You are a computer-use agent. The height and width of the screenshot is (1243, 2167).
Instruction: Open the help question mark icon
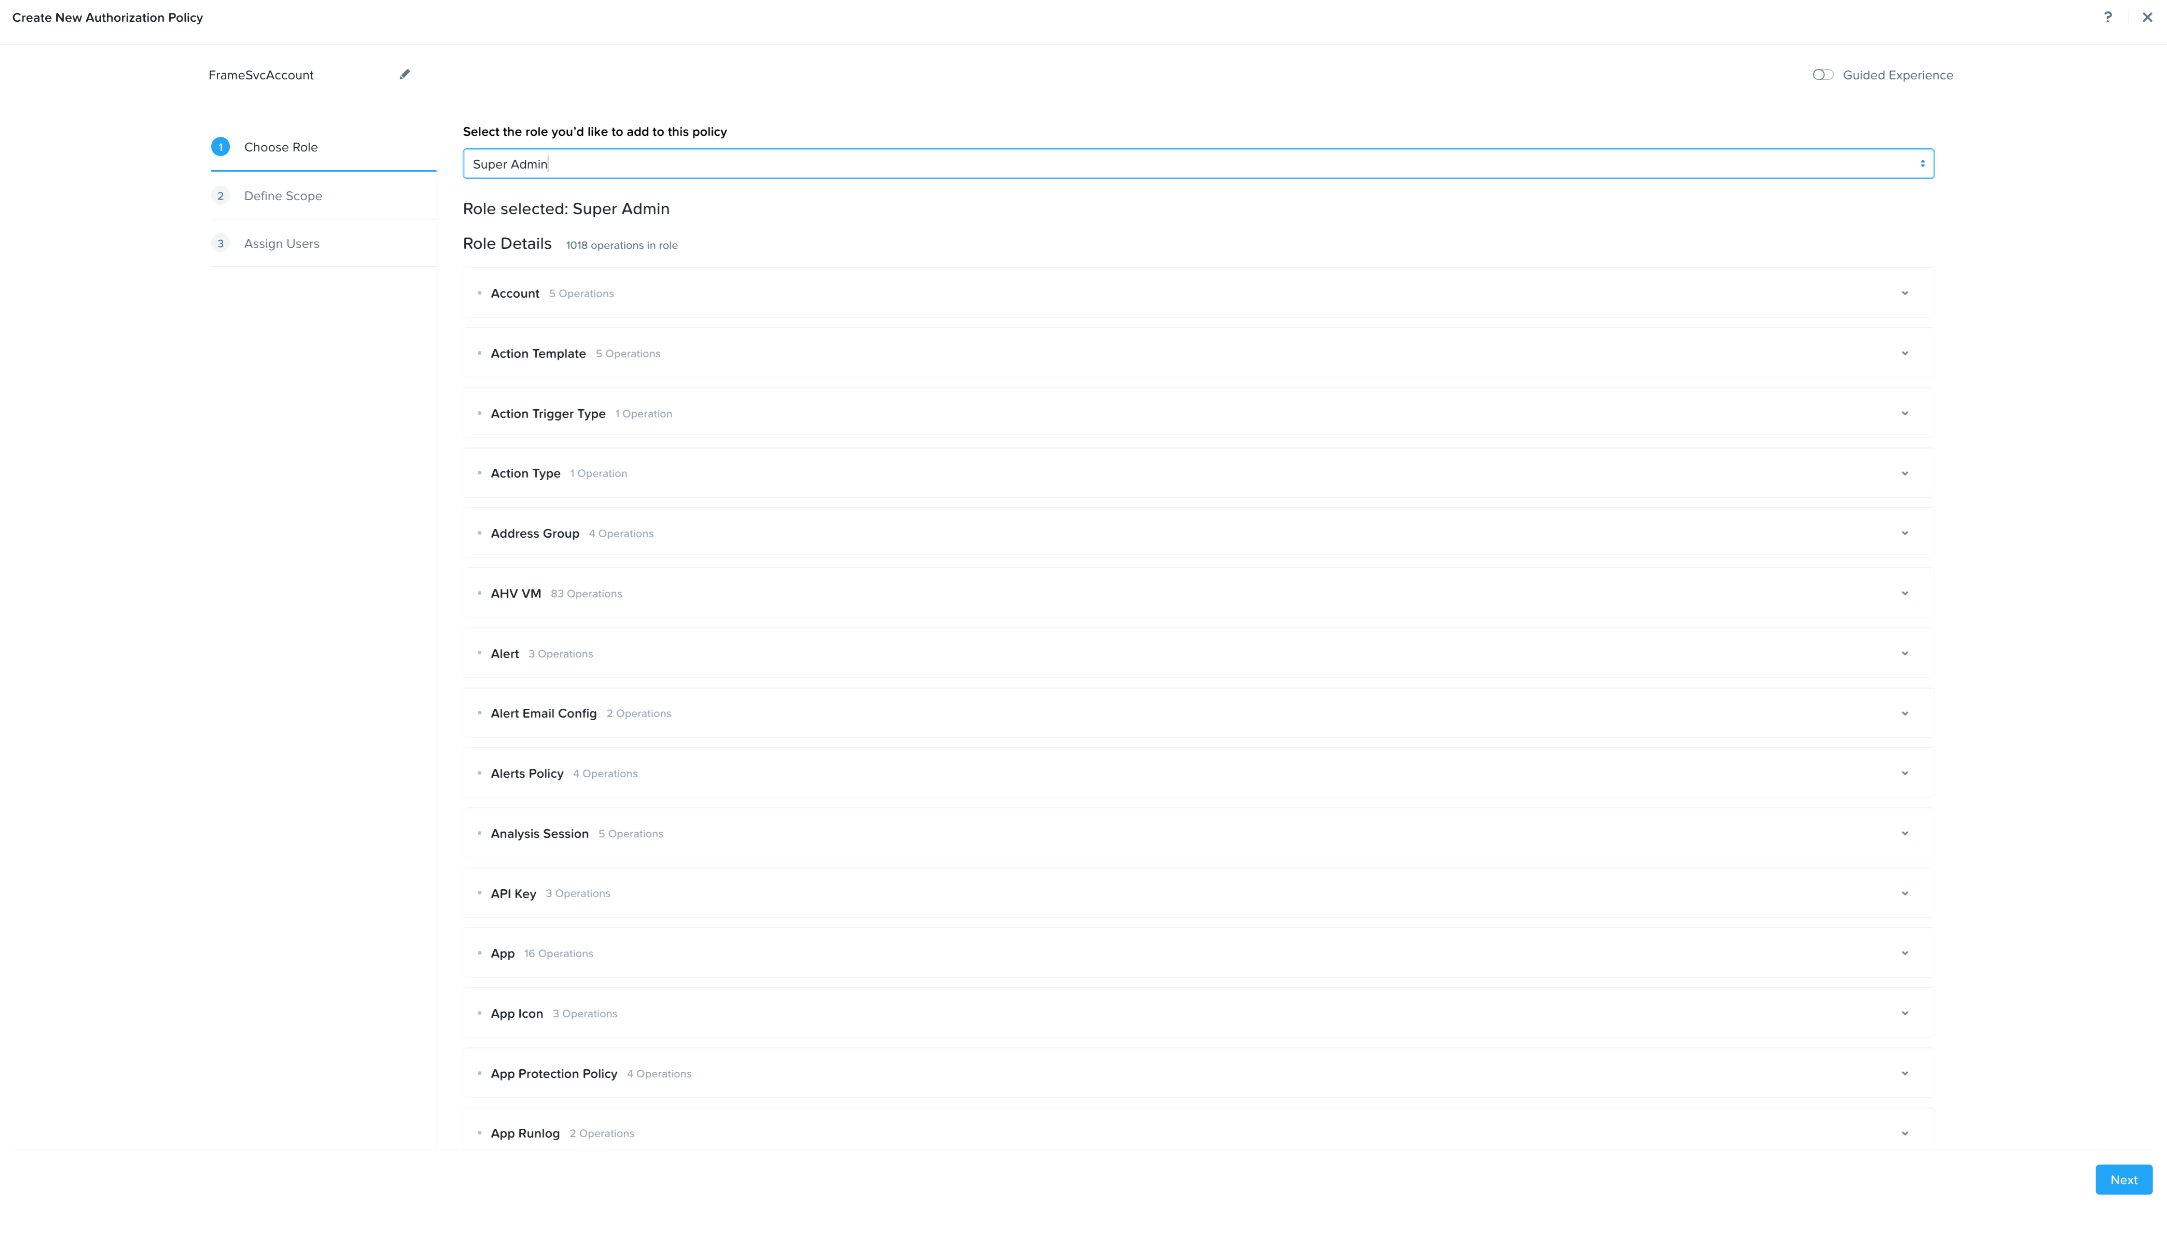[2108, 17]
